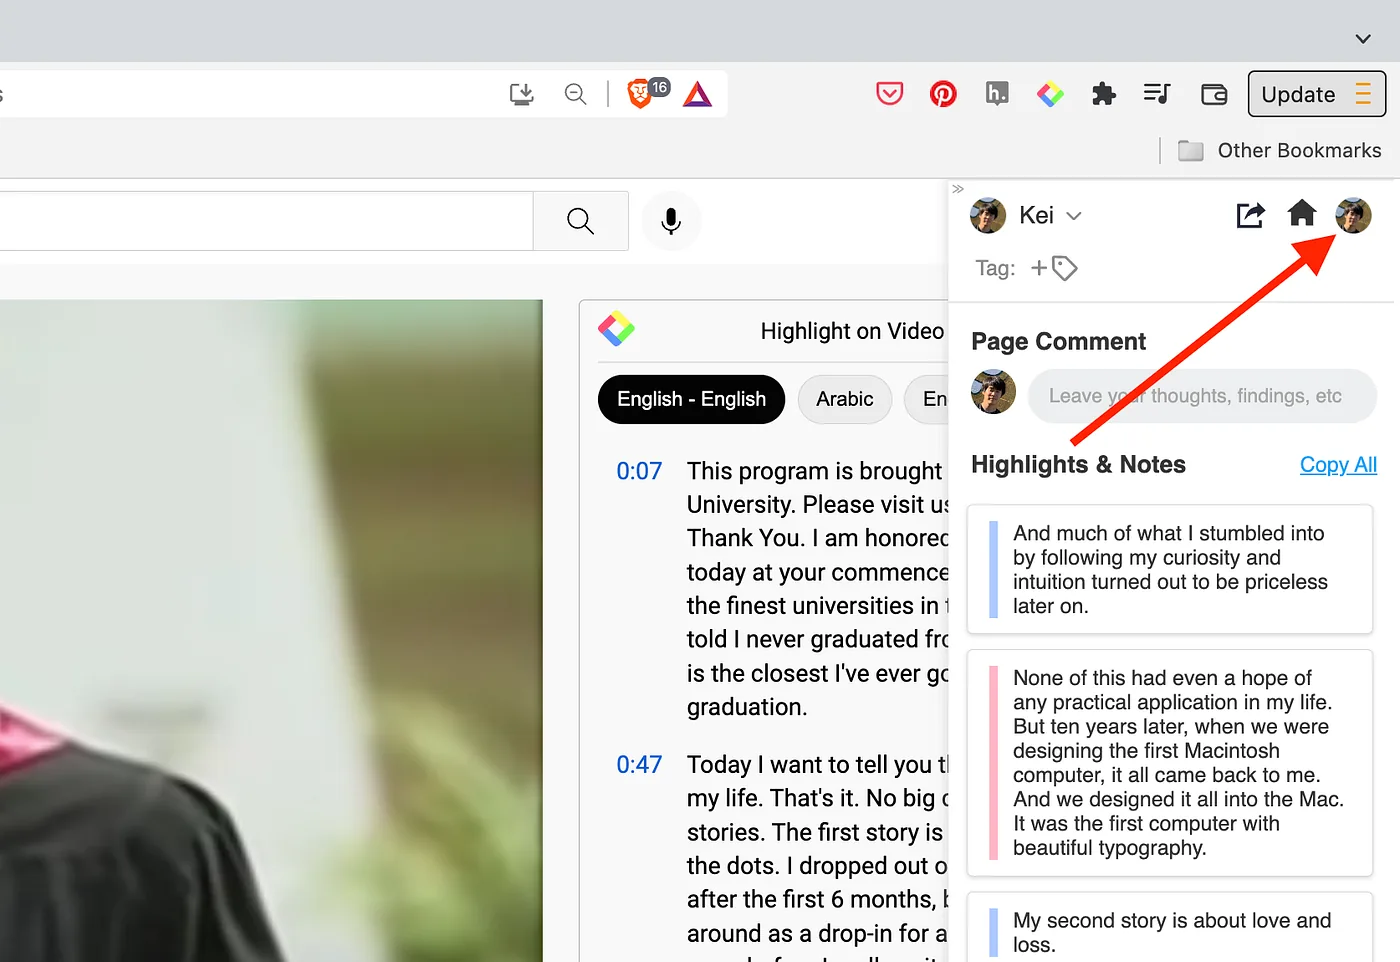Click the 'Leave your thoughts, findings, etc' field
The width and height of the screenshot is (1400, 962).
[x=1202, y=396]
